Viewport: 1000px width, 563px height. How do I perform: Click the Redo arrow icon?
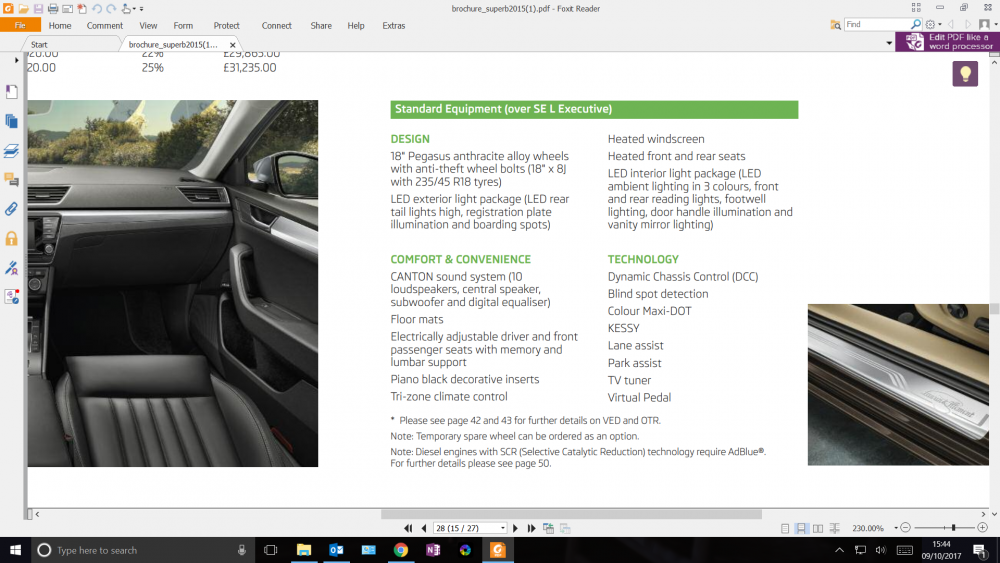click(x=111, y=8)
